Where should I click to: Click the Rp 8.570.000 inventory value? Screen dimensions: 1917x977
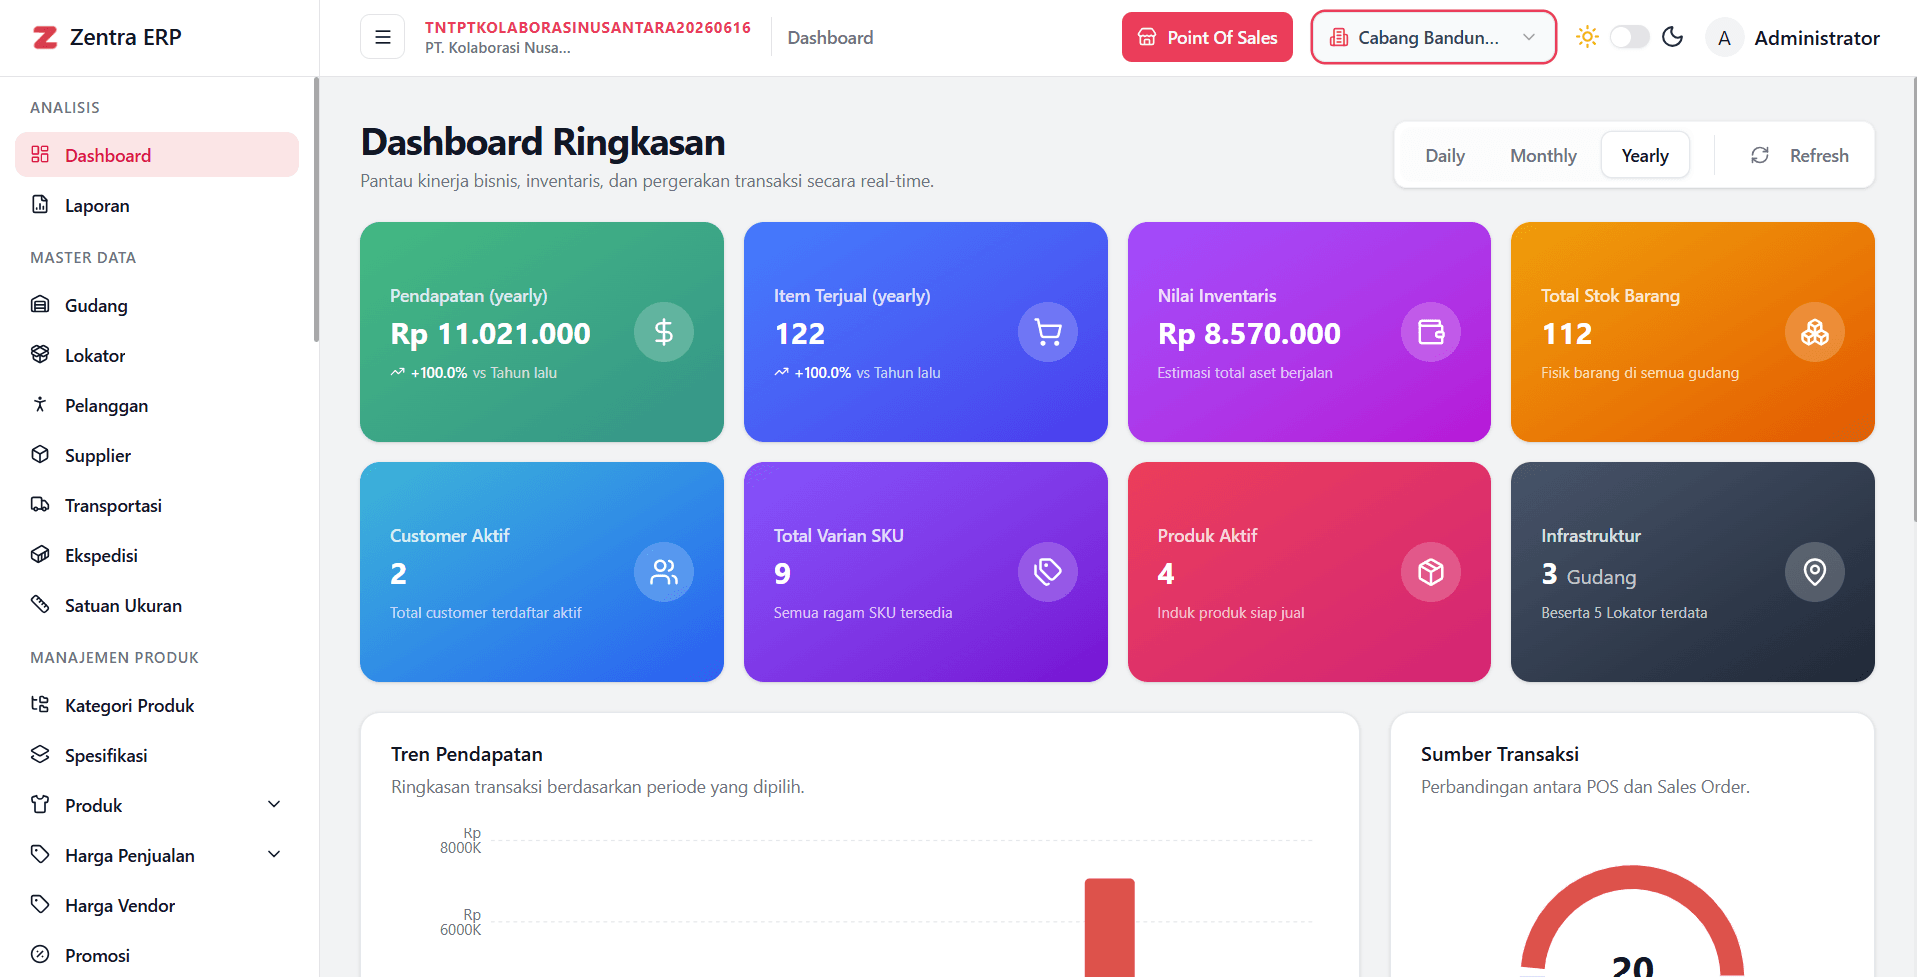pyautogui.click(x=1249, y=334)
